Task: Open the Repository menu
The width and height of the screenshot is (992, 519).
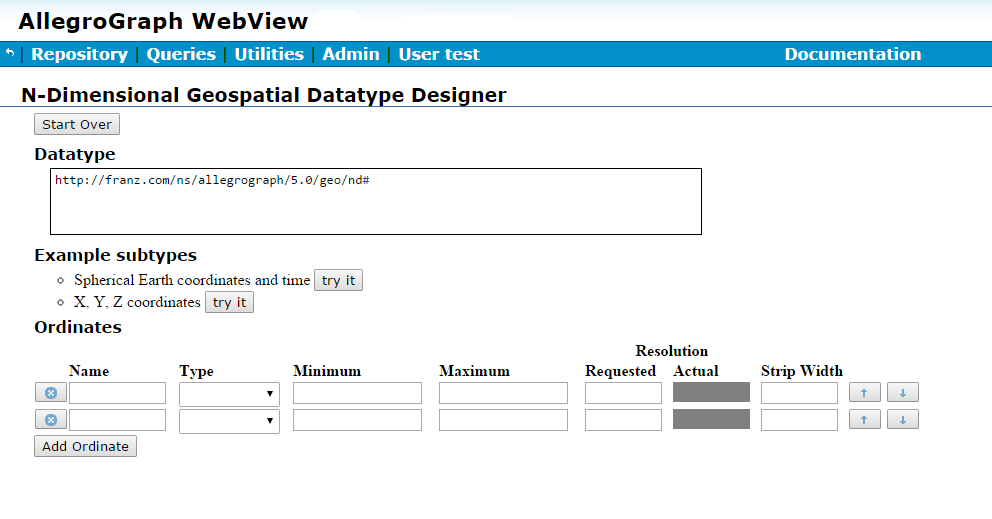Action: 79,55
